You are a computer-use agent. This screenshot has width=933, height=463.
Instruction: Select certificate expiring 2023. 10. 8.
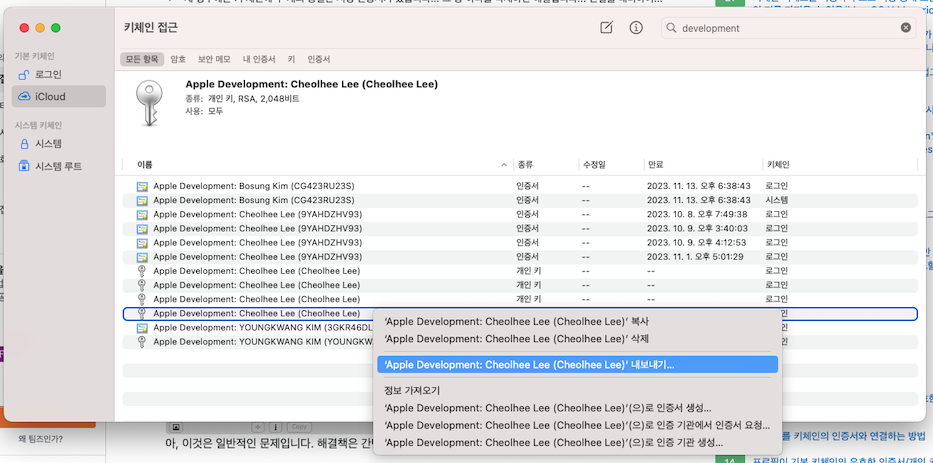[x=520, y=214]
